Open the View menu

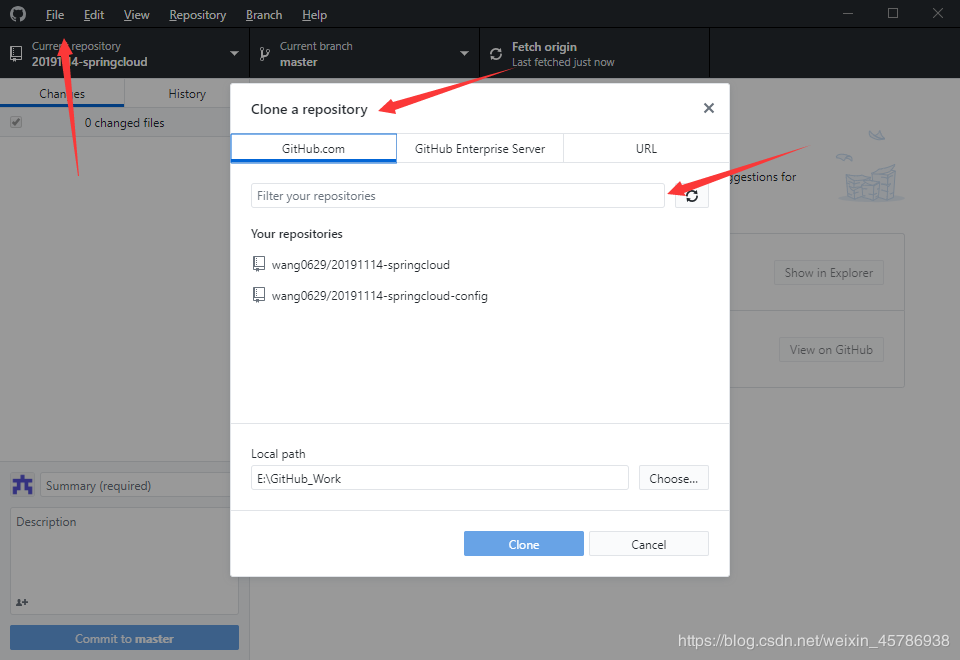coord(136,15)
